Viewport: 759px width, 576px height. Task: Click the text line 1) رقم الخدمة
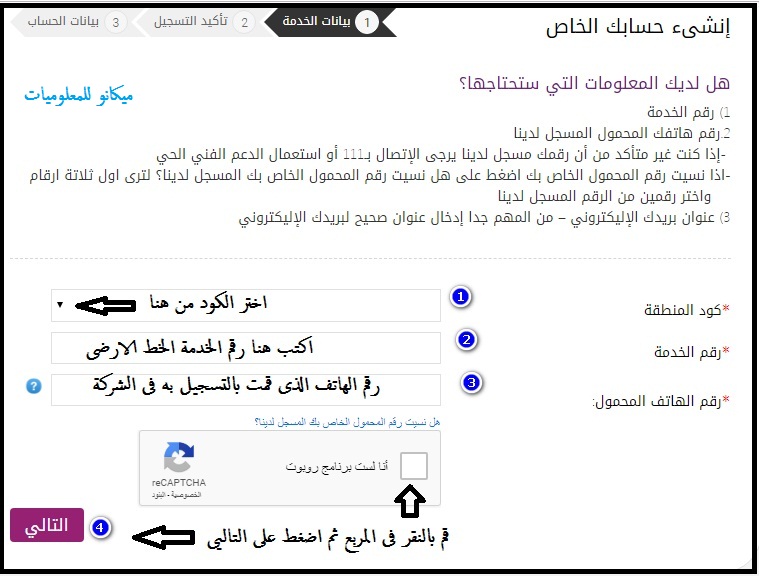coord(688,112)
